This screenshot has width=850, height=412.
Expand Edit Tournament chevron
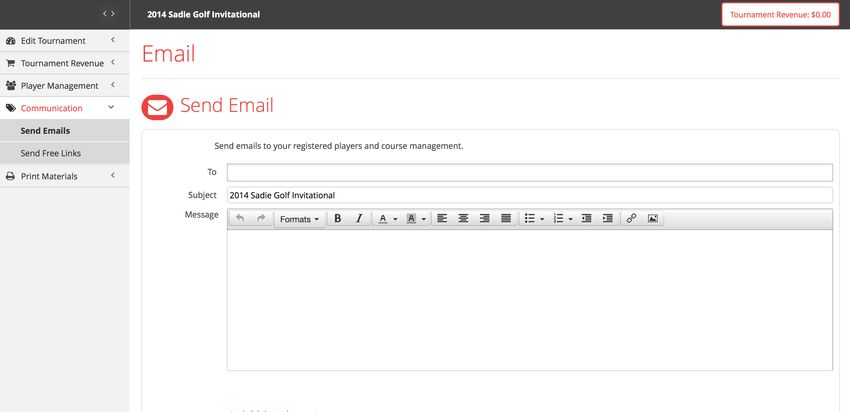pos(112,40)
